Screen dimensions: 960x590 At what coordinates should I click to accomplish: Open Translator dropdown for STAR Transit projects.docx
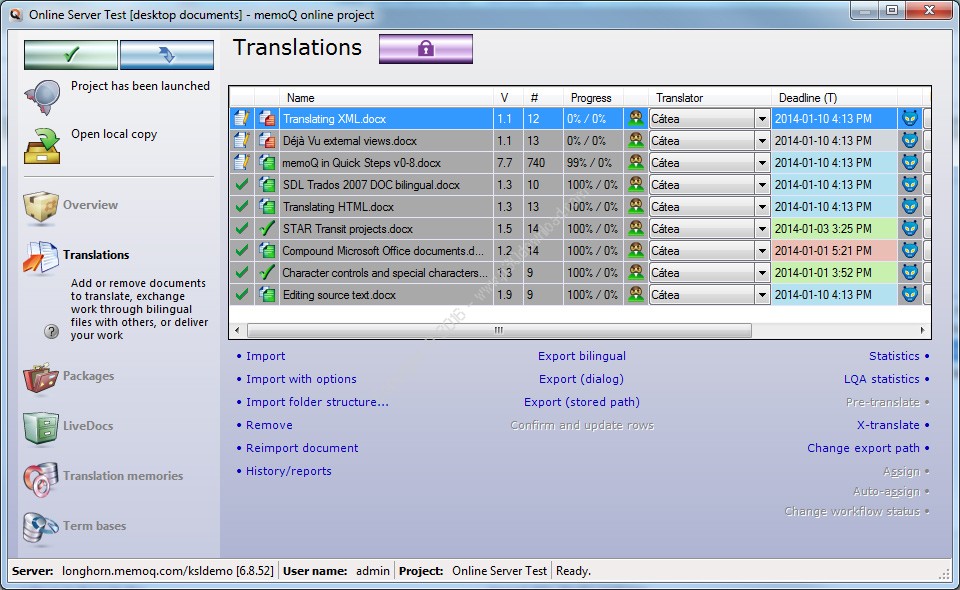pyautogui.click(x=762, y=229)
